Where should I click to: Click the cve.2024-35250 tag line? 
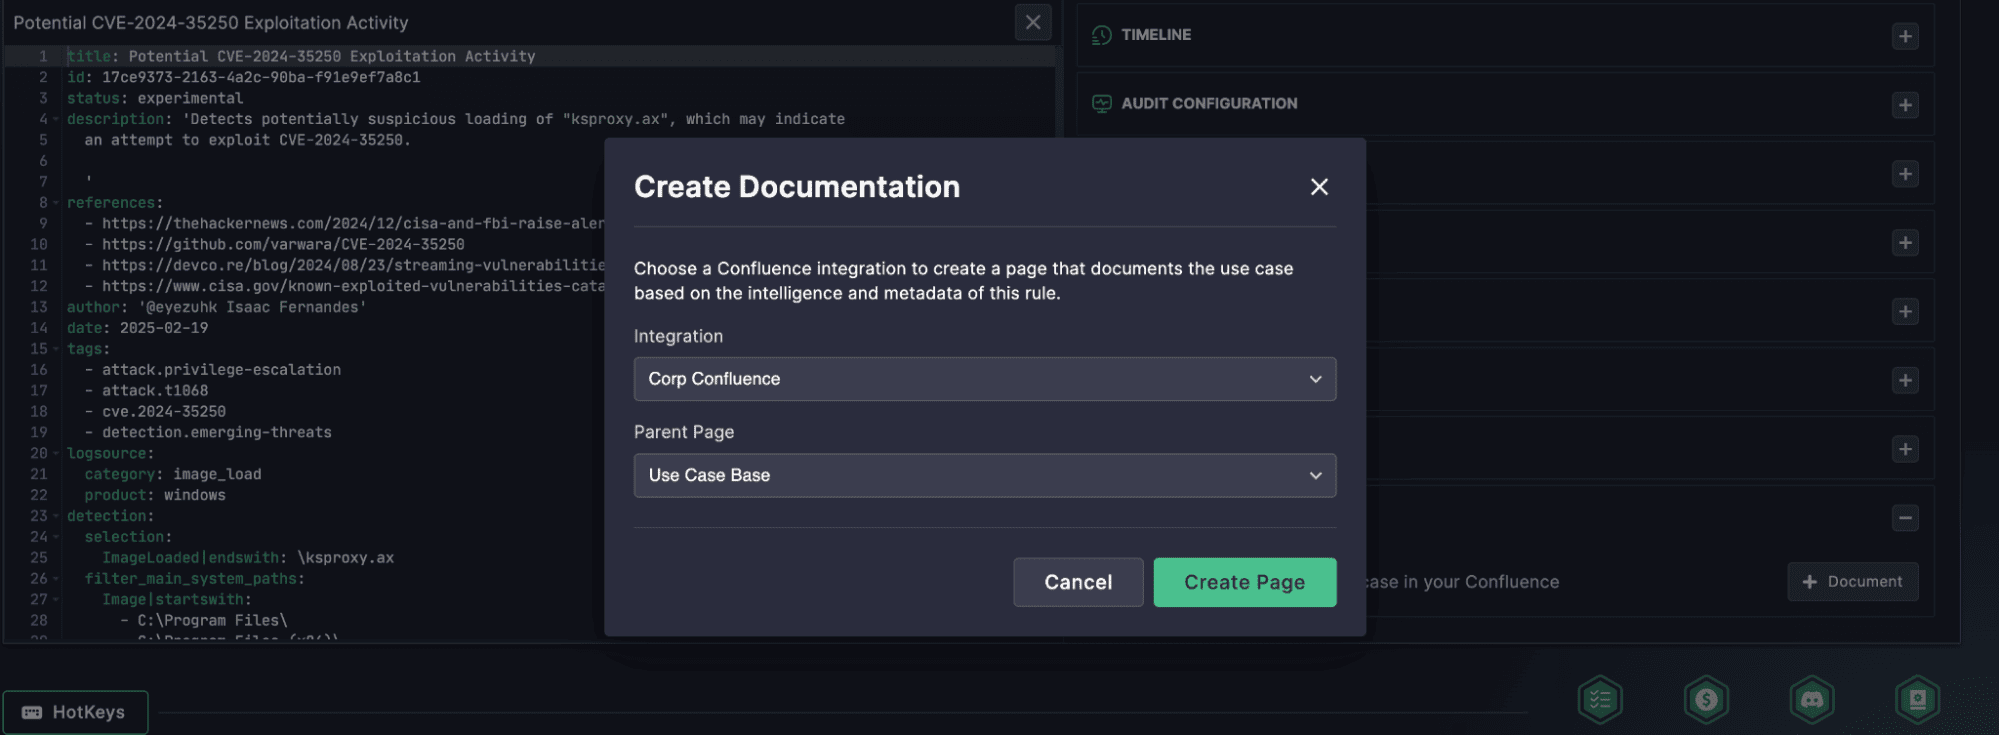point(164,411)
